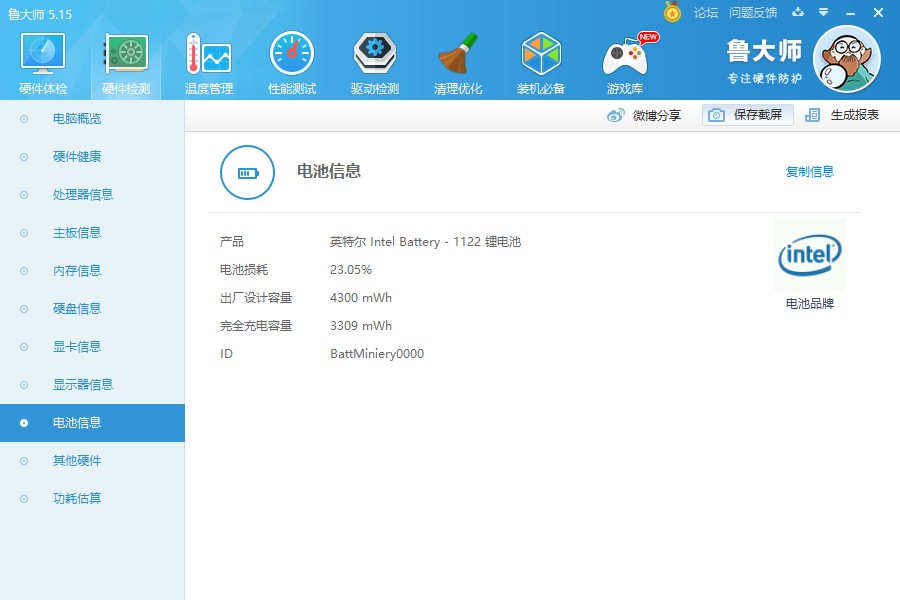900x600 pixels.
Task: Open the 论坛 forum link
Action: pos(706,13)
